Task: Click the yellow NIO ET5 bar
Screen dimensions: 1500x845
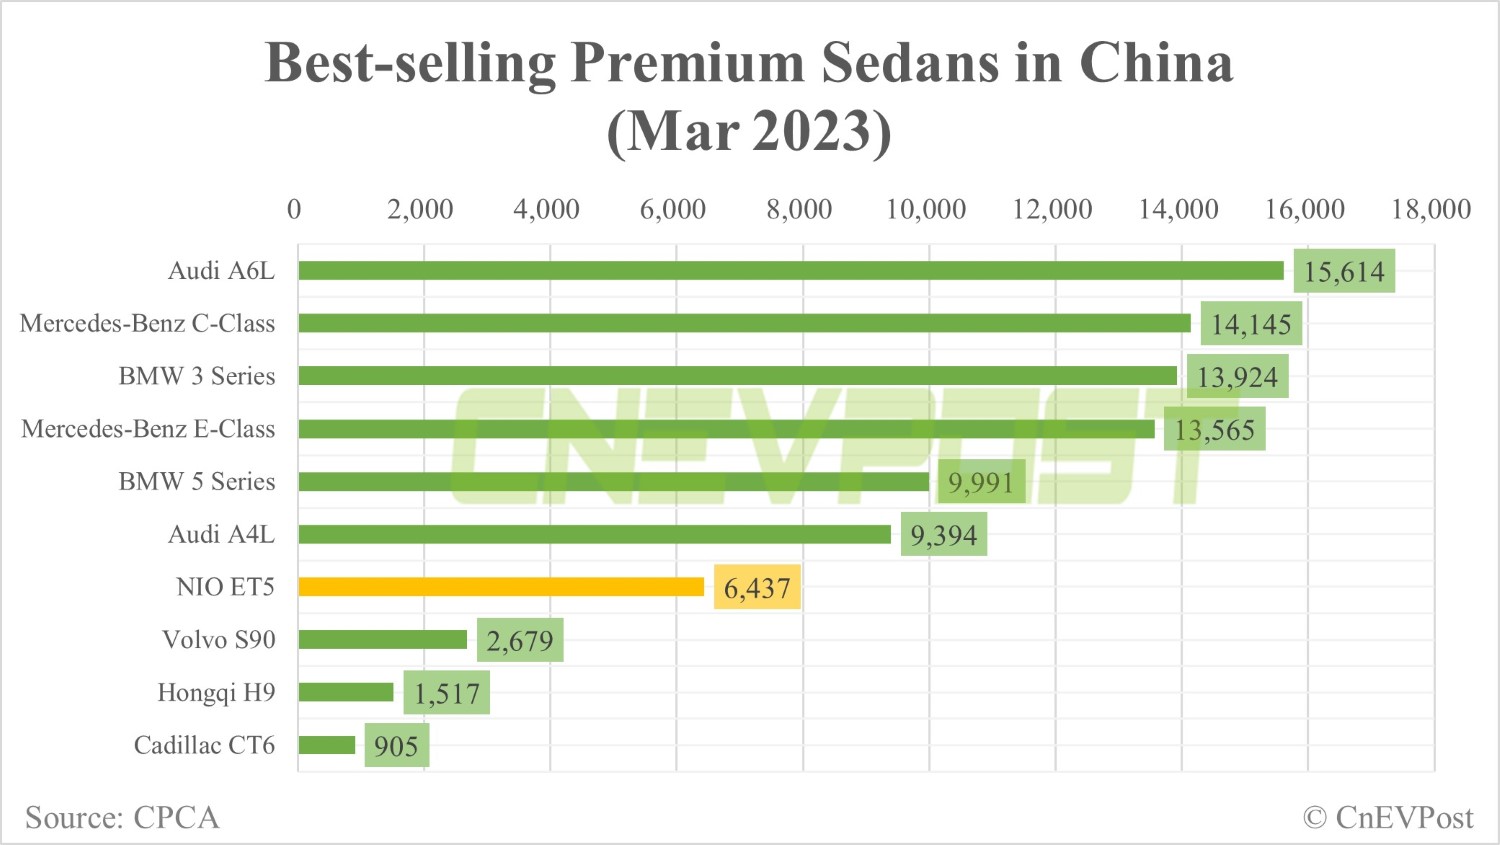Action: click(x=501, y=587)
